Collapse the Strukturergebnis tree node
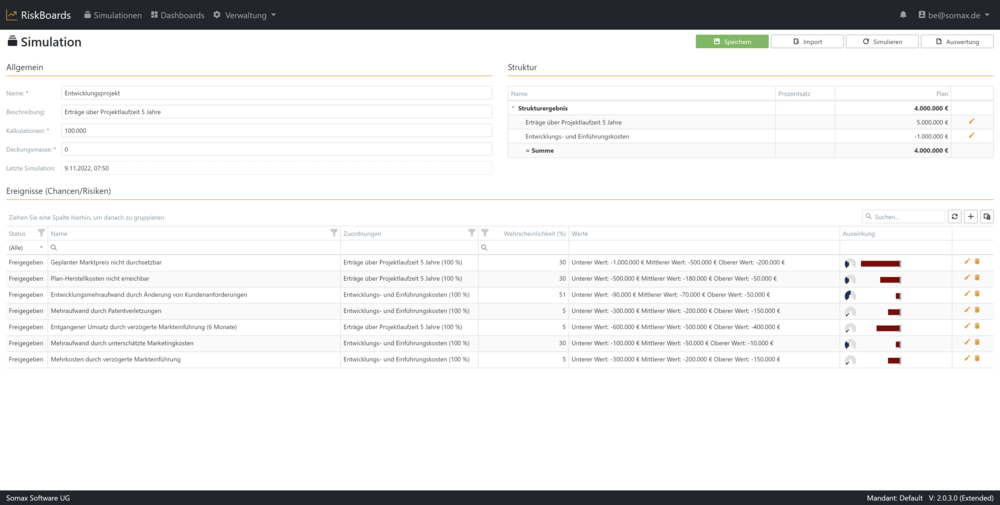 click(513, 107)
